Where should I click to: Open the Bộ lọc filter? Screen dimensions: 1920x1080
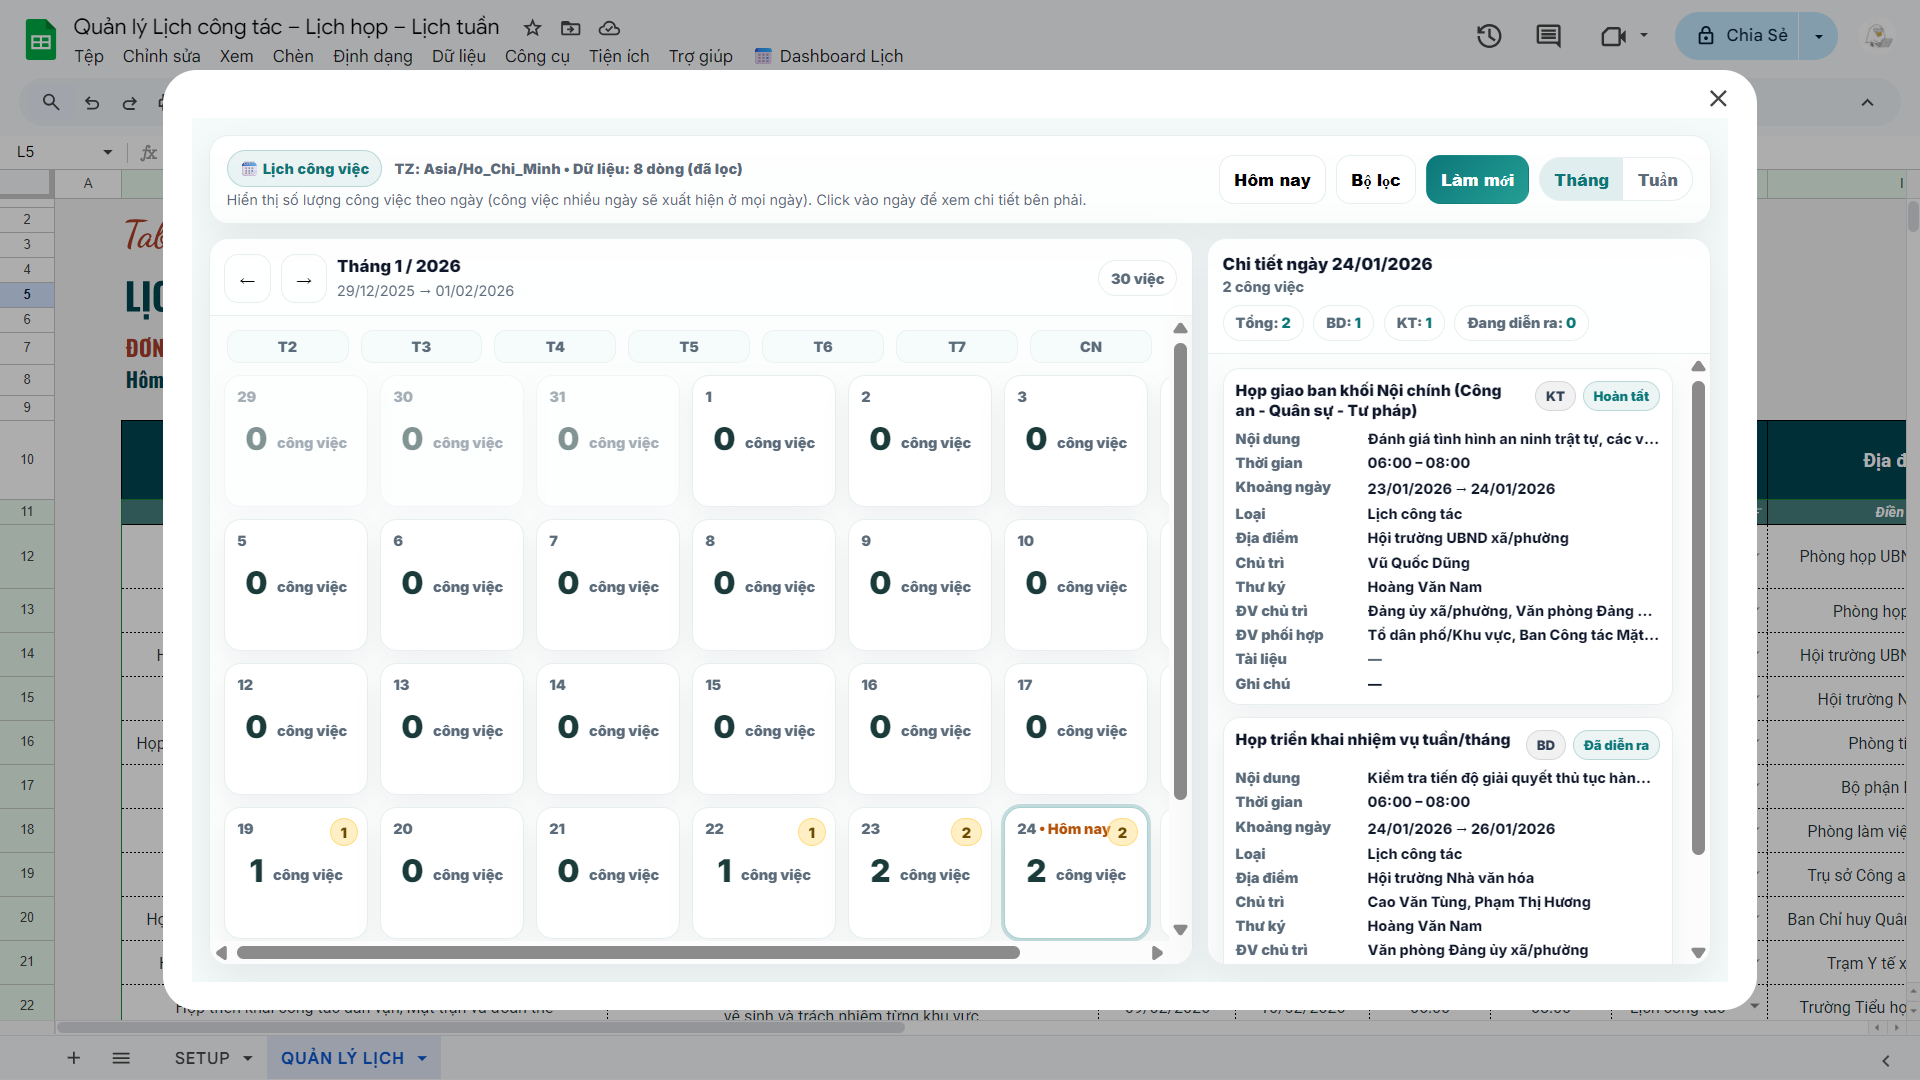coord(1375,180)
